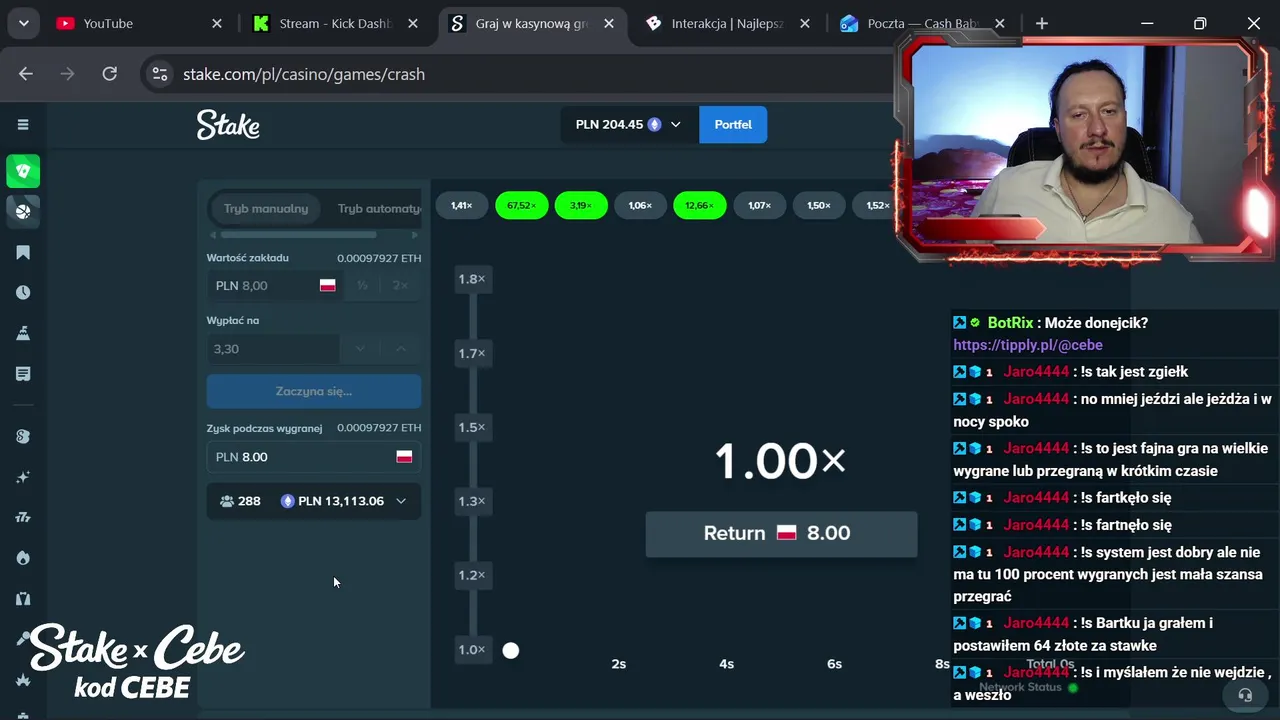The width and height of the screenshot is (1280, 720).
Task: Click the address bar URL stake.com
Action: (304, 74)
